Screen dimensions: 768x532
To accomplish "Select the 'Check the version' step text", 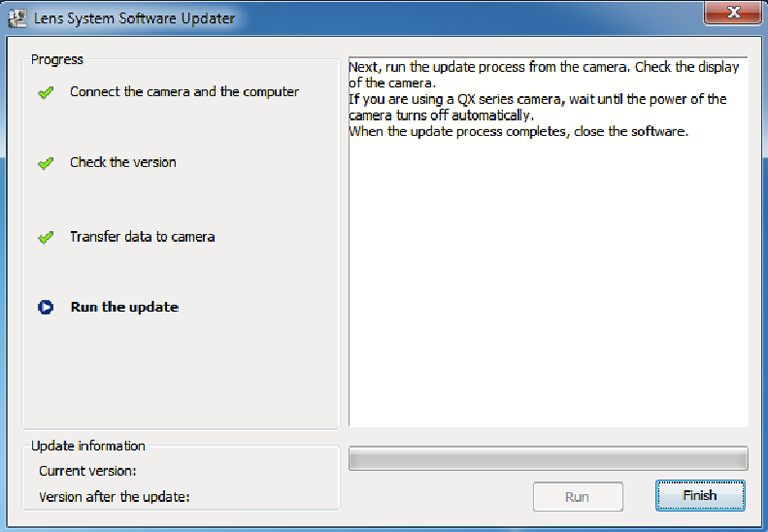I will 123,162.
